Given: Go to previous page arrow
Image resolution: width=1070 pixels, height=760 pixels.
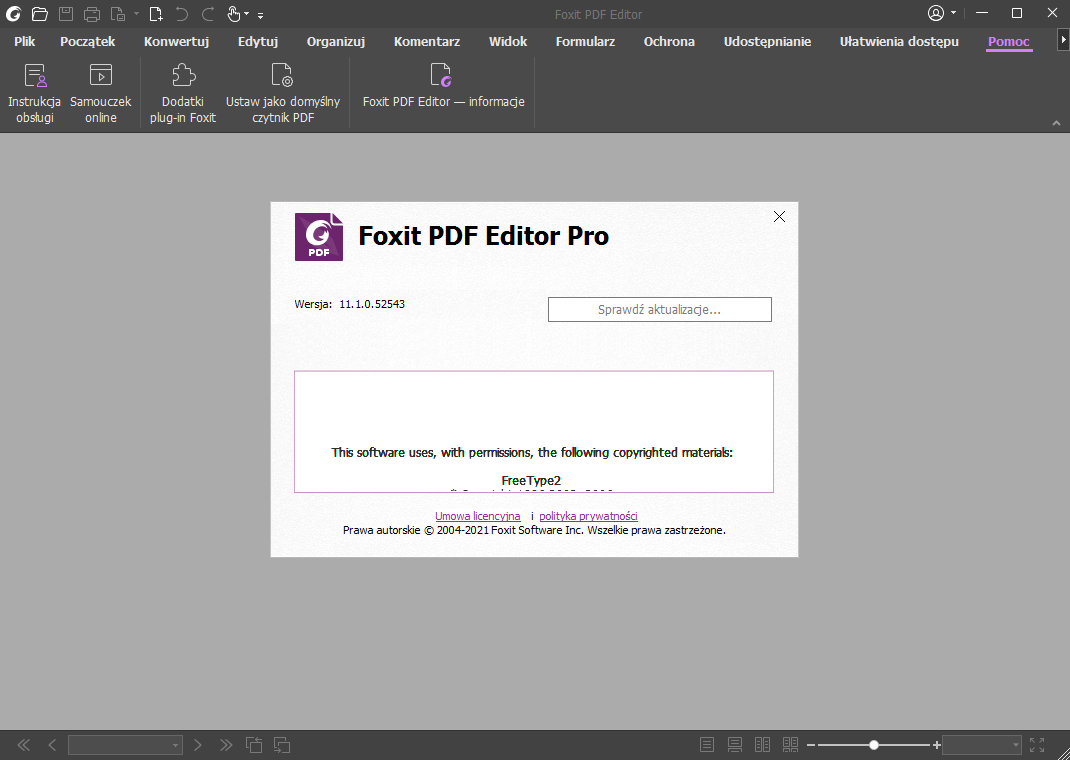Looking at the screenshot, I should click(x=52, y=745).
